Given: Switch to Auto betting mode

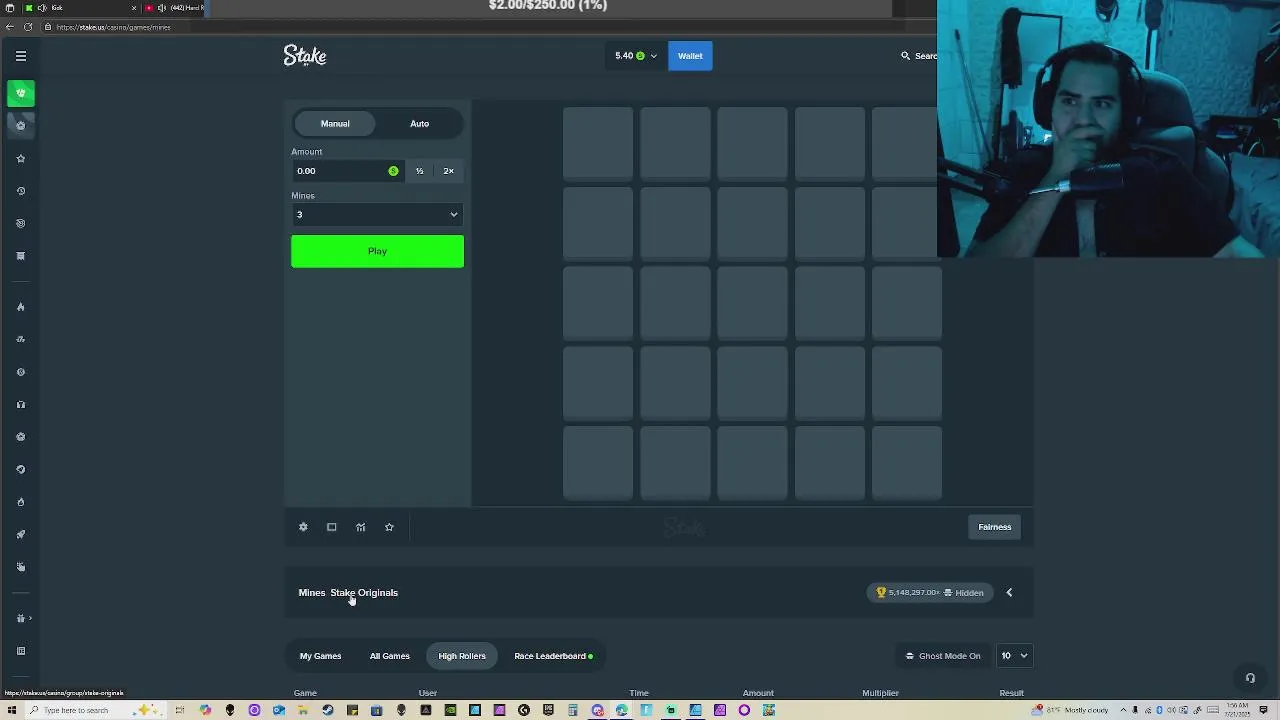Looking at the screenshot, I should pos(419,124).
